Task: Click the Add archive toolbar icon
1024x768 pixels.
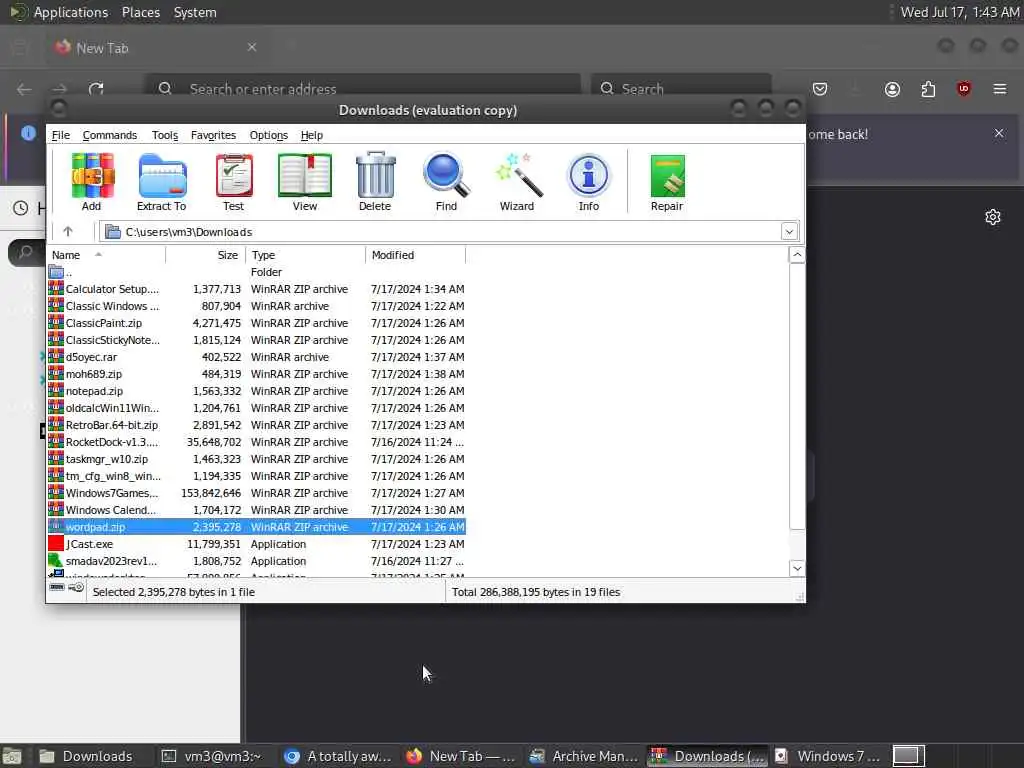Action: [92, 181]
